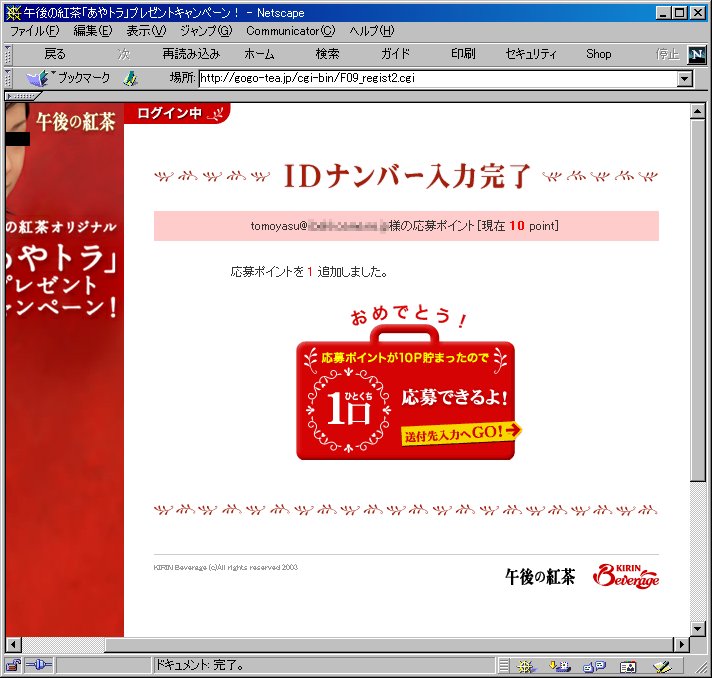Click the footer 午後の紅茶 logo
712x678 pixels.
coord(540,577)
